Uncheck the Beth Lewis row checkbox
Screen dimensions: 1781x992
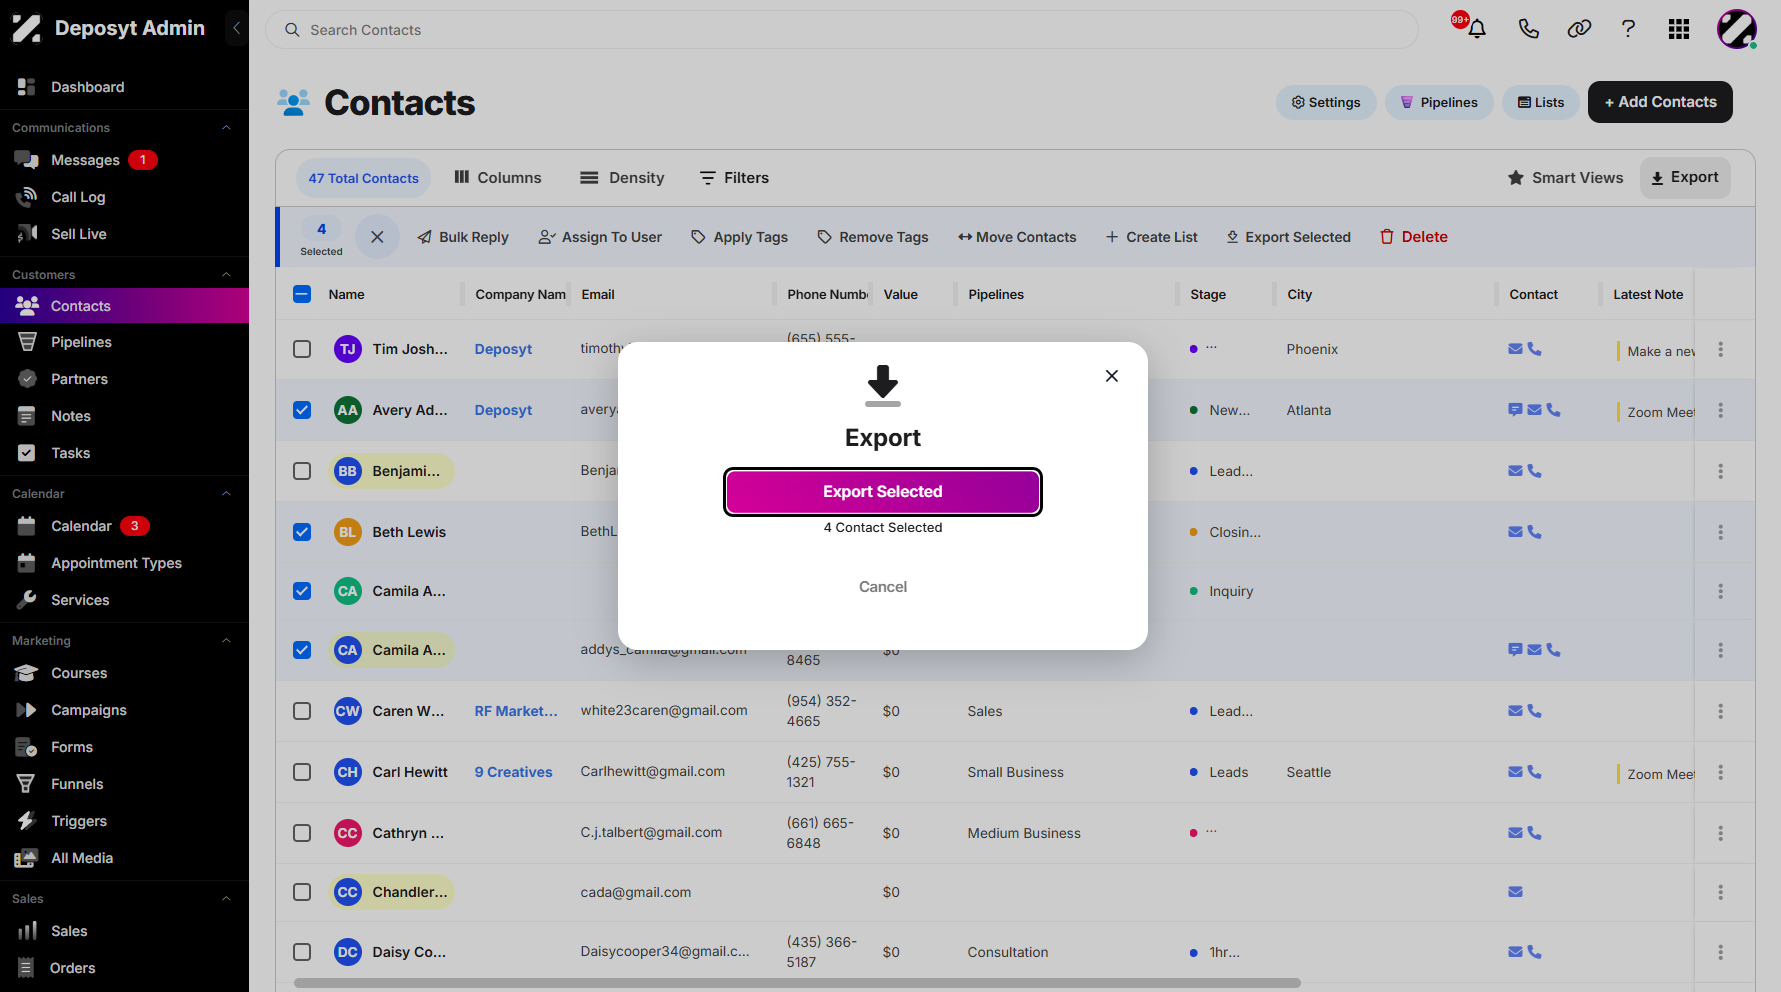302,532
